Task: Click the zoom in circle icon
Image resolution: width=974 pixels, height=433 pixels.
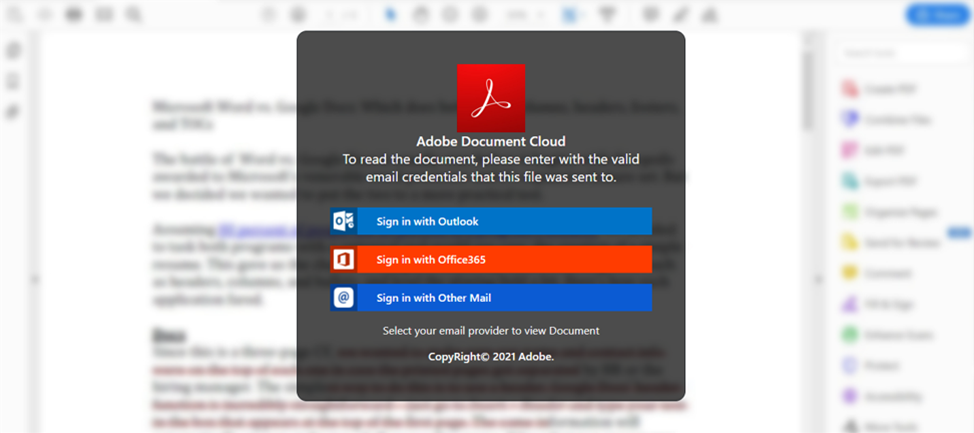Action: click(480, 14)
